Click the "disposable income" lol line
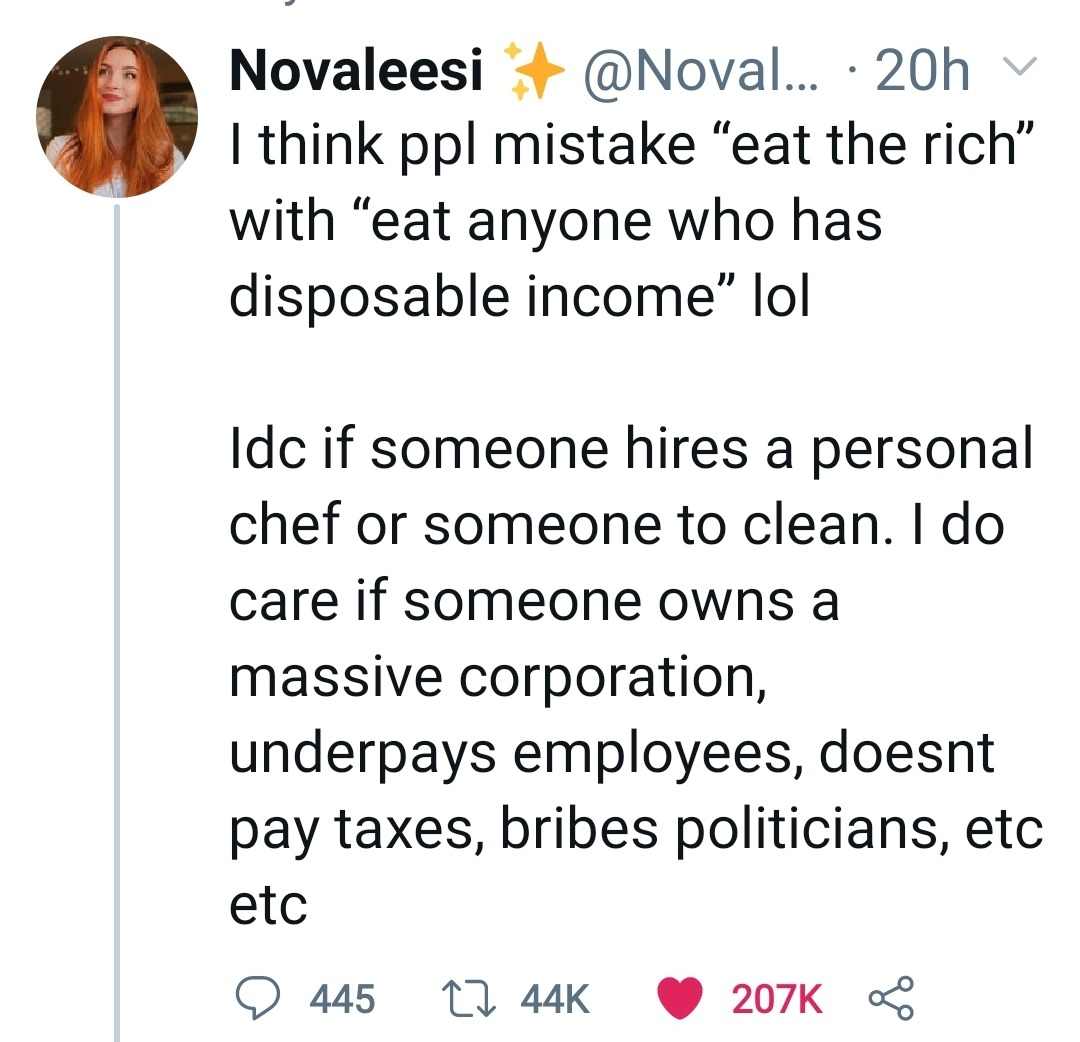 click(x=519, y=297)
